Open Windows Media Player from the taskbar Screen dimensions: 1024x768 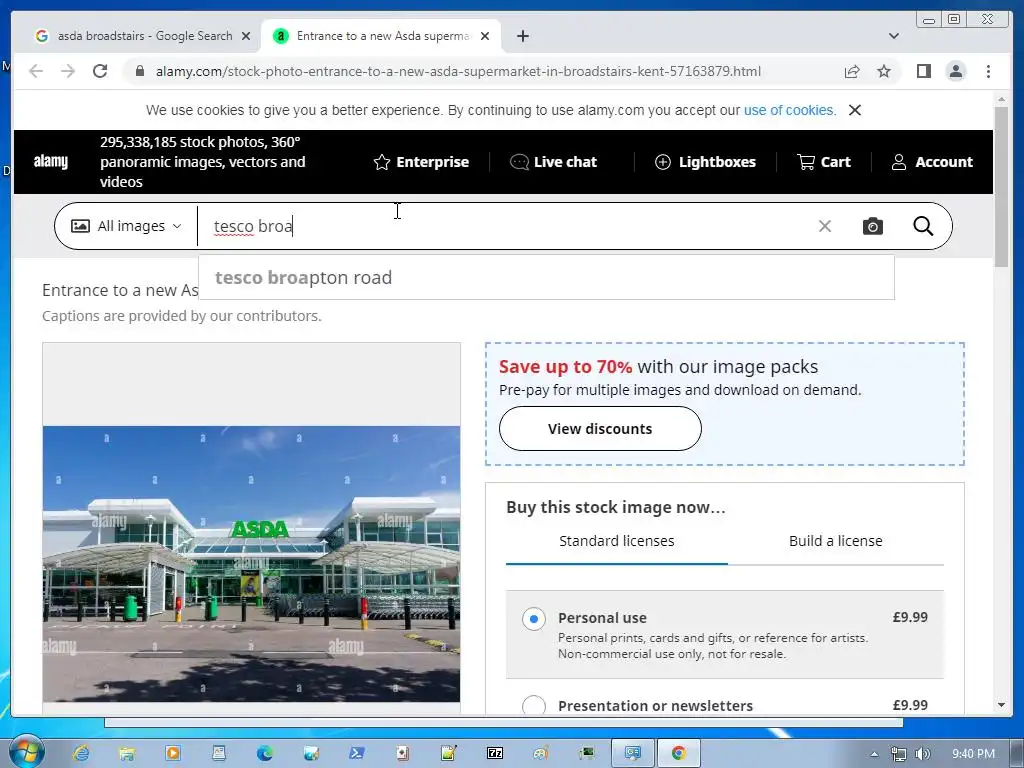coord(173,753)
